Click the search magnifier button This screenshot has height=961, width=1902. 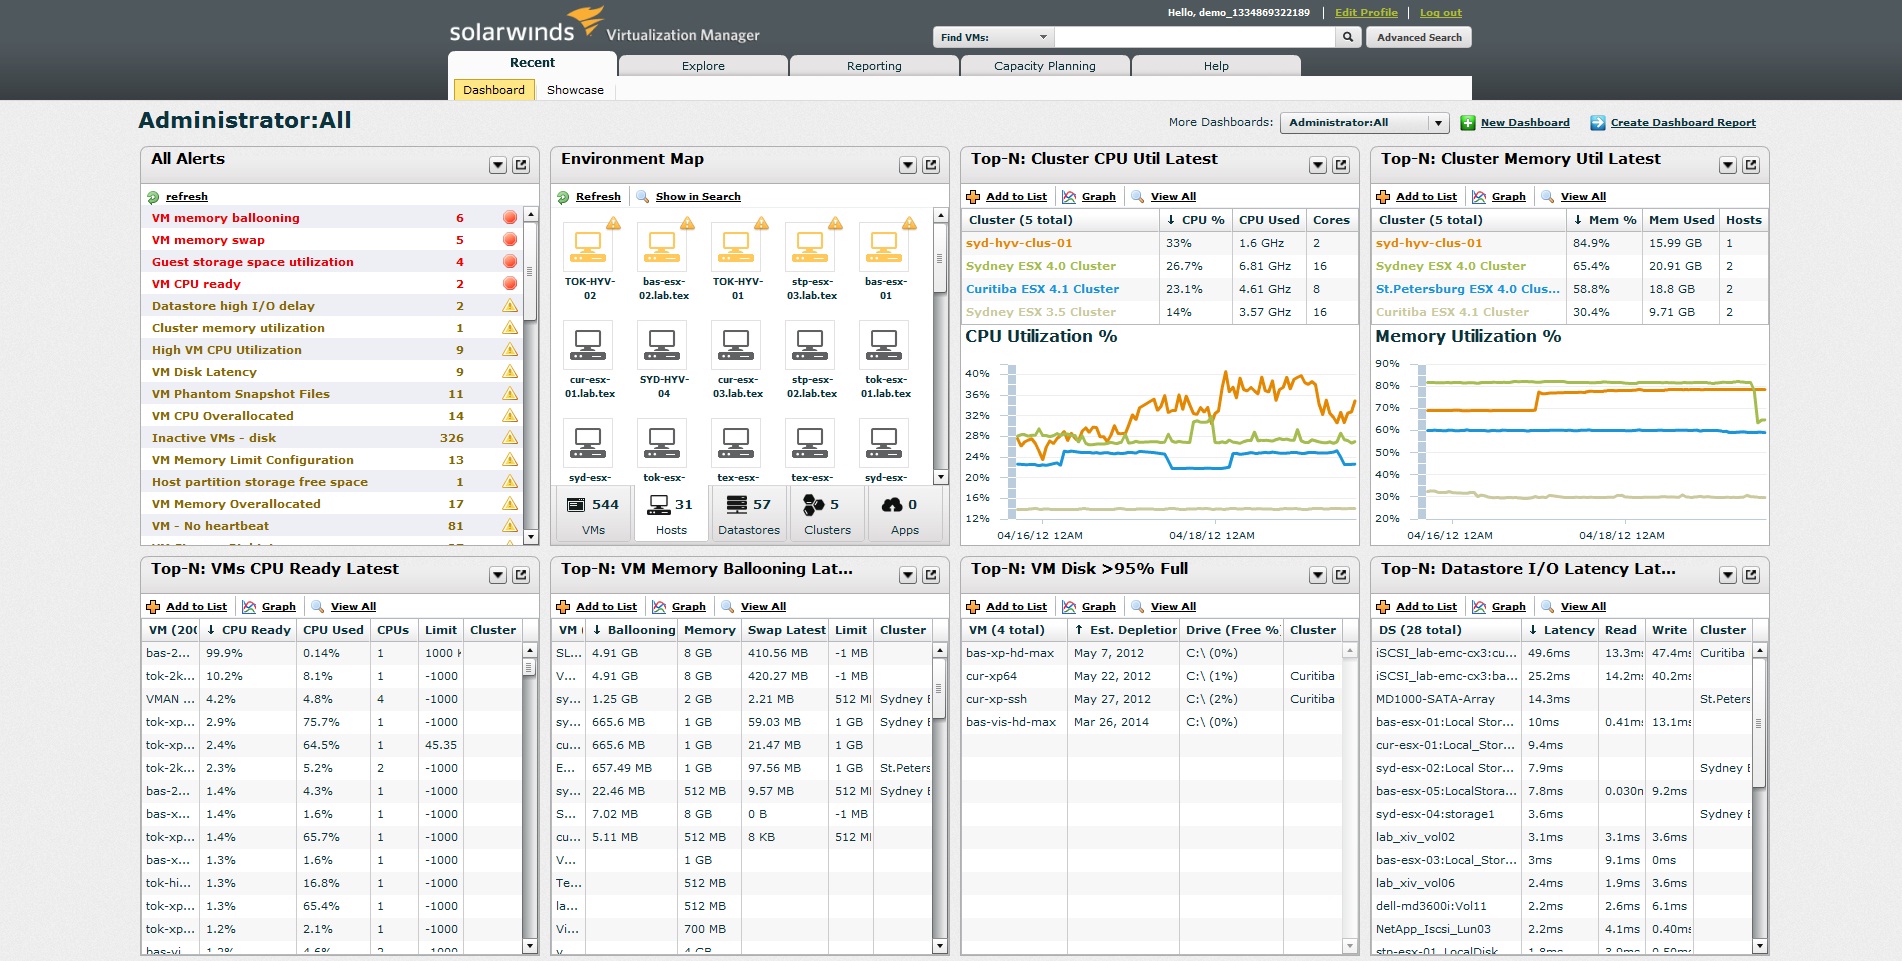pos(1348,37)
